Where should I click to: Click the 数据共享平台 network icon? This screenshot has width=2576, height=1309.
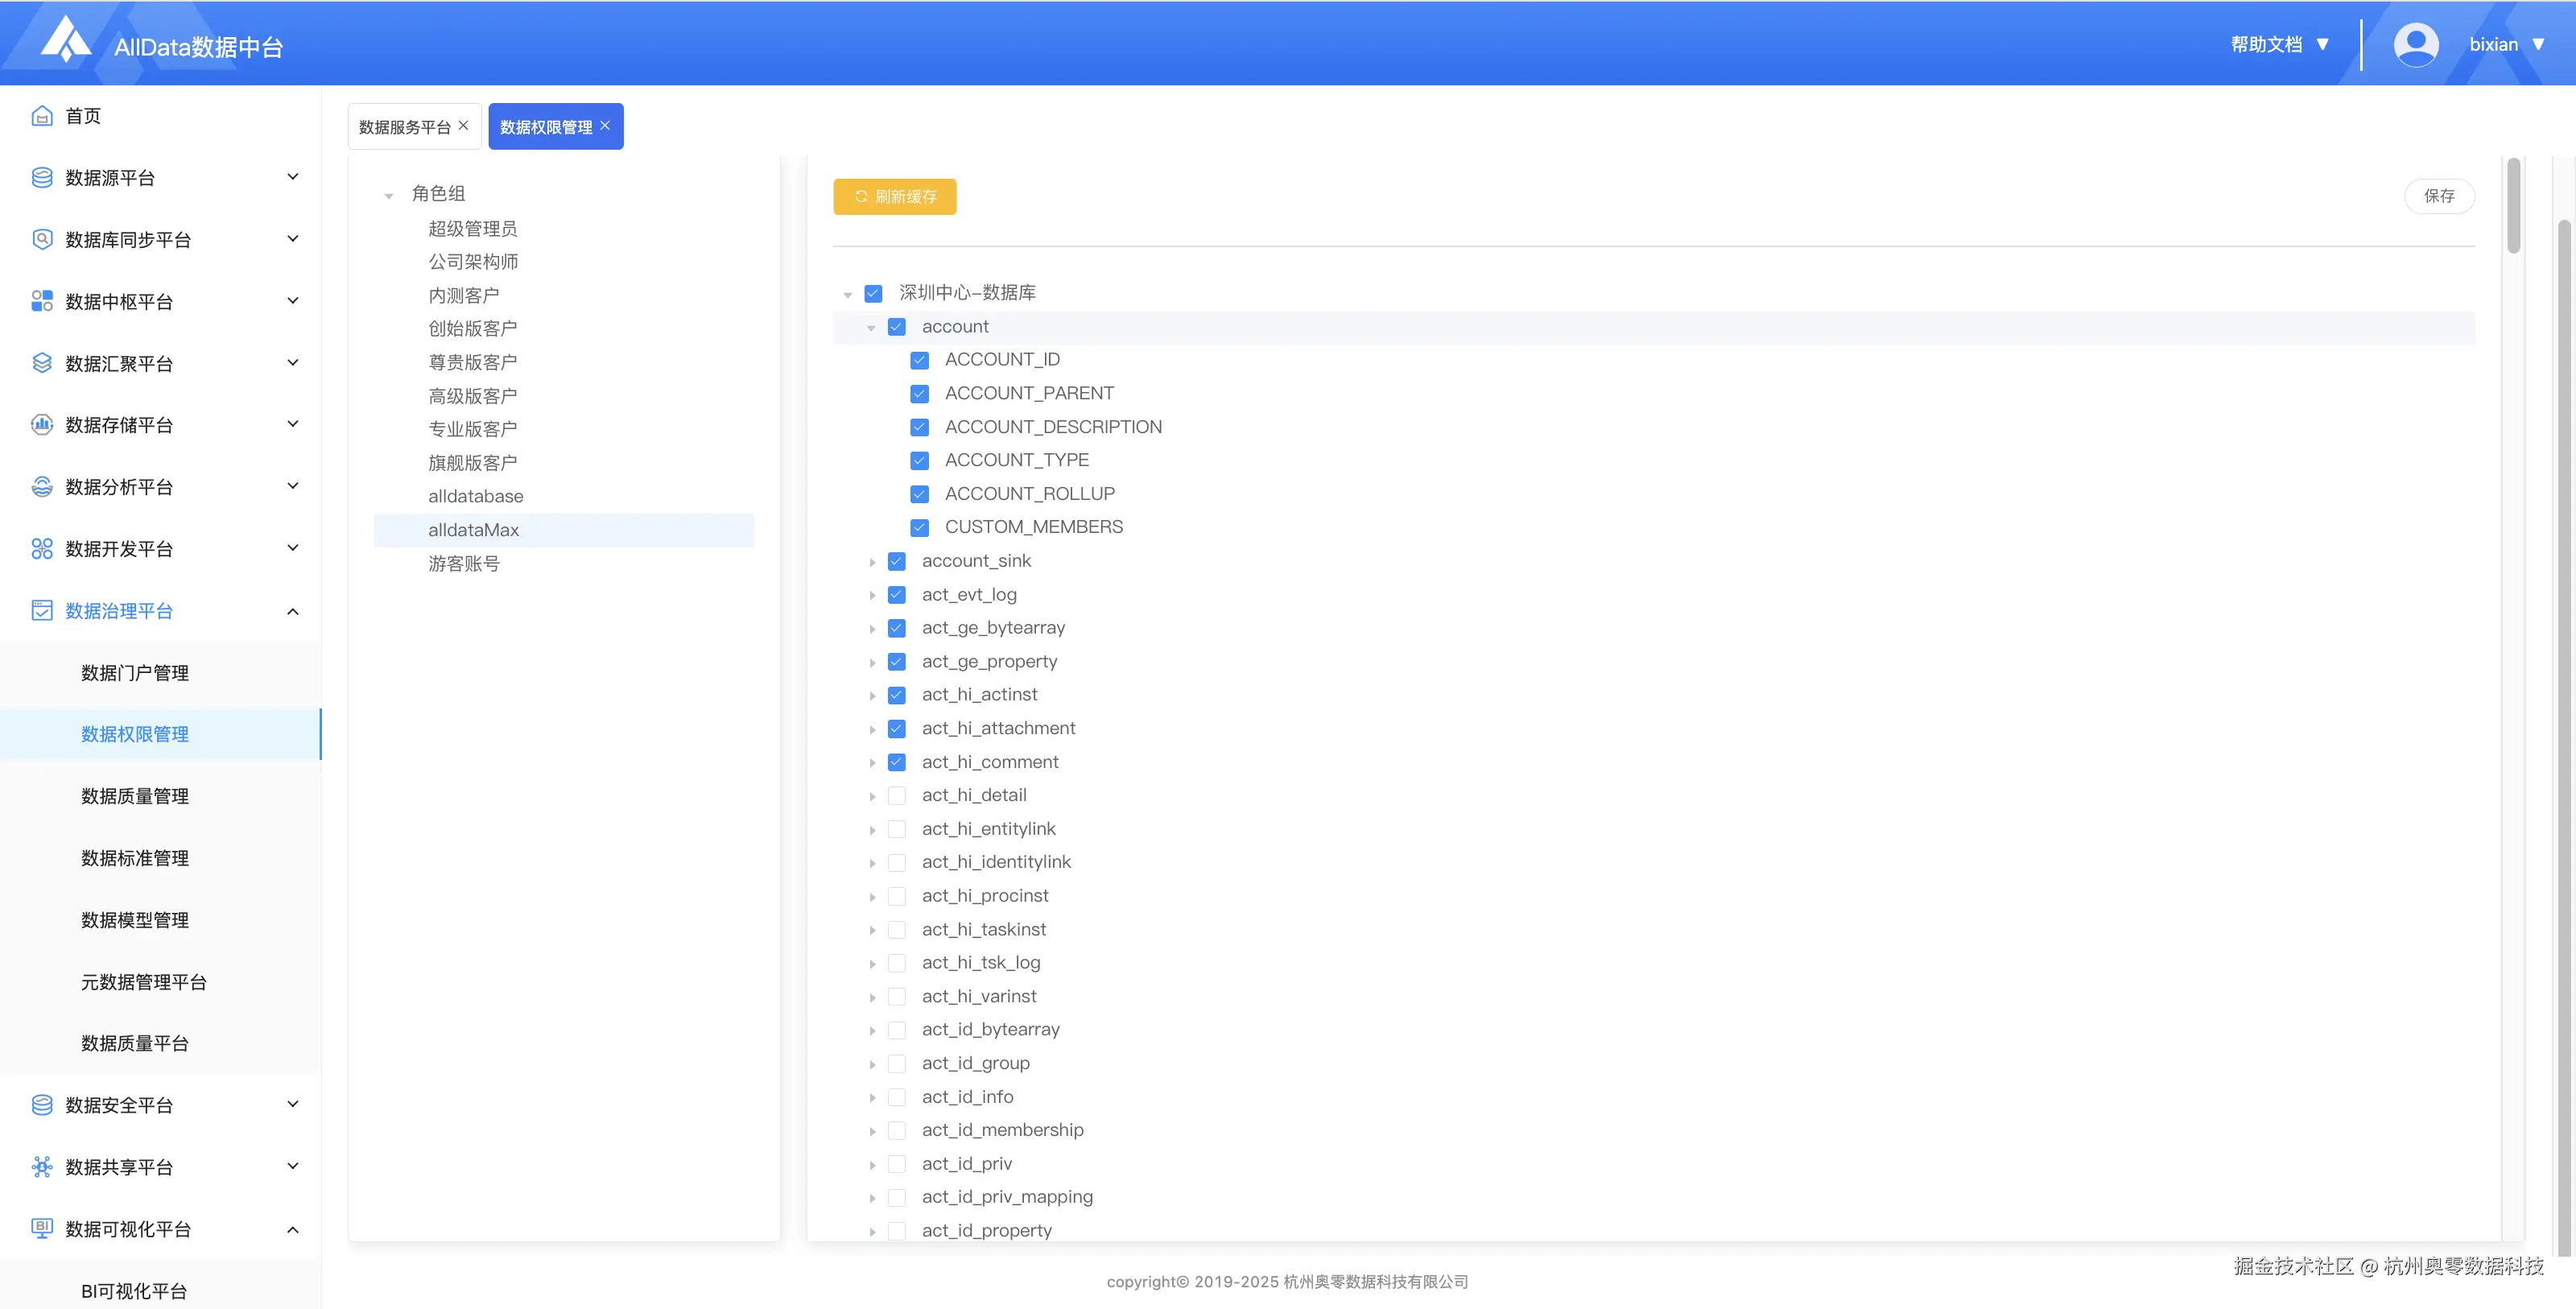pyautogui.click(x=41, y=1167)
